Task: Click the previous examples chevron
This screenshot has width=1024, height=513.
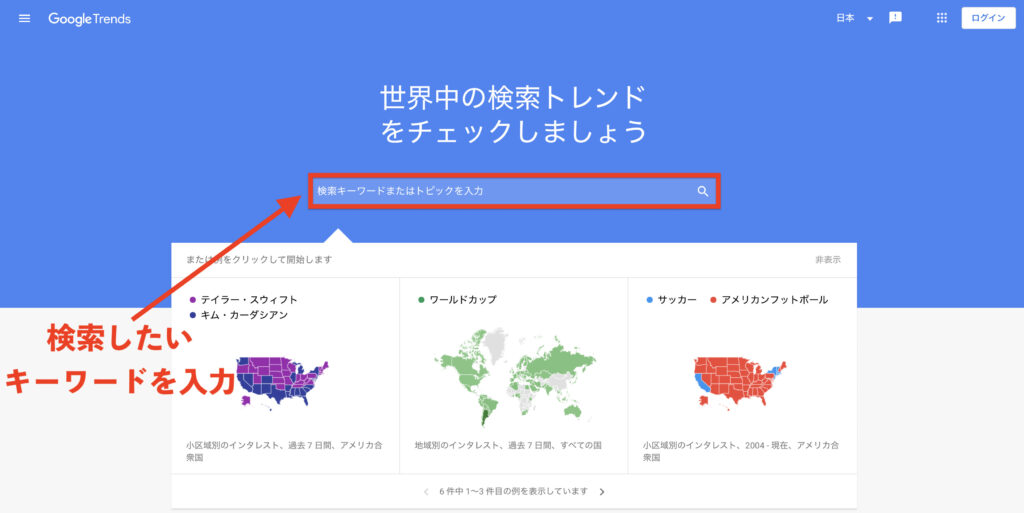Action: click(426, 492)
